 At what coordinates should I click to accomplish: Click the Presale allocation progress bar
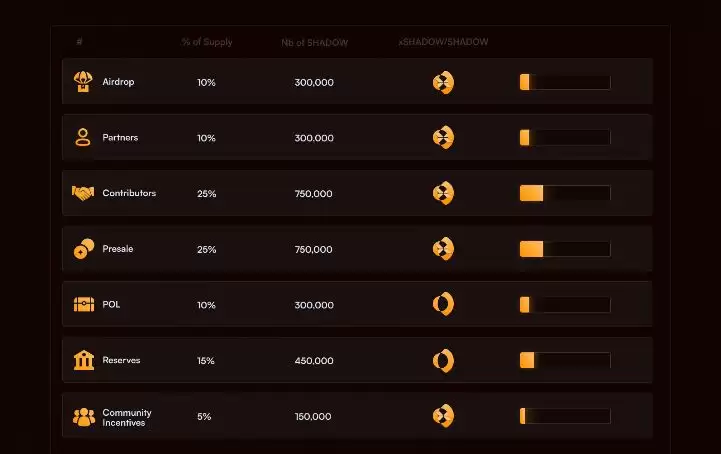pyautogui.click(x=564, y=249)
